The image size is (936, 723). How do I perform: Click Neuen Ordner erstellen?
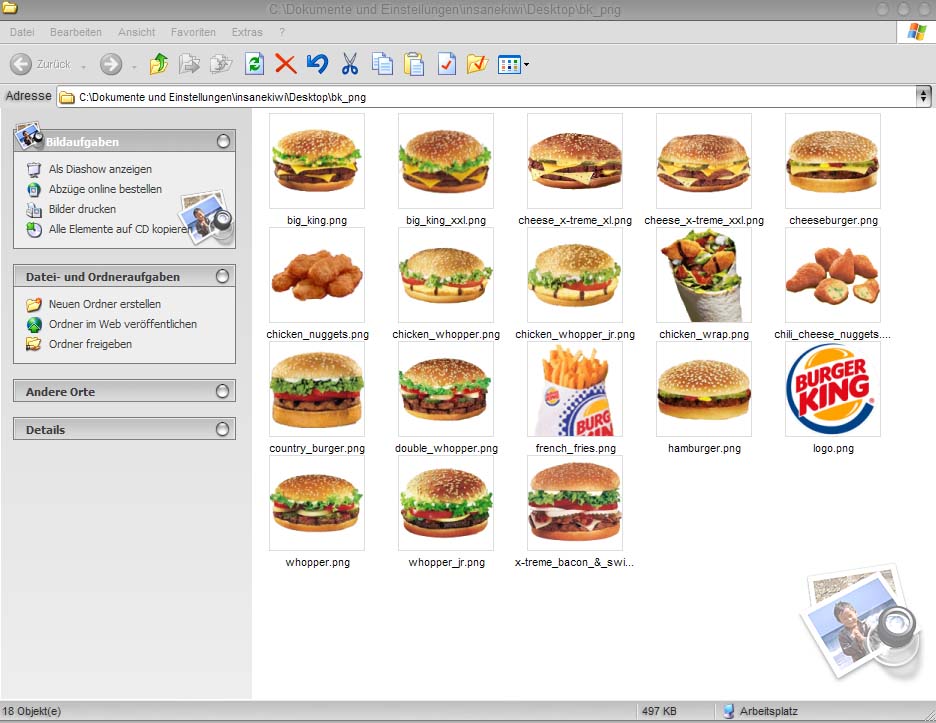104,303
